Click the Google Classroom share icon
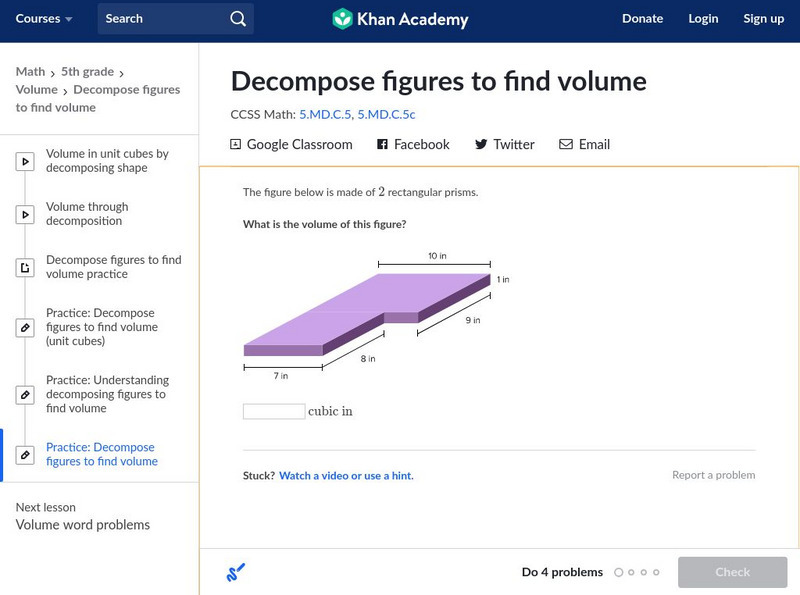 click(236, 144)
